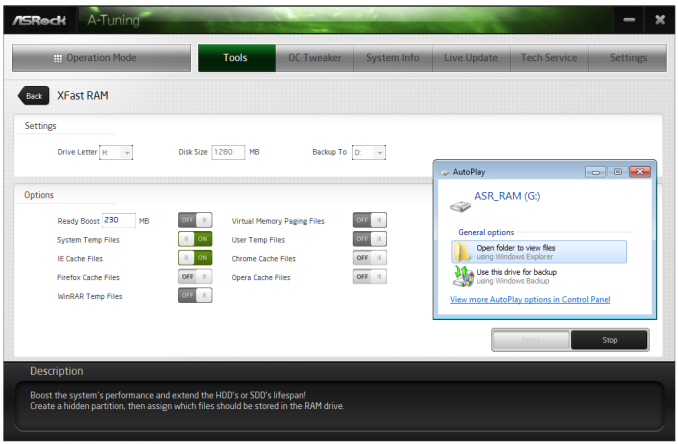
Task: Click the ASR_RAM drive icon in AutoPlay
Action: tap(460, 207)
